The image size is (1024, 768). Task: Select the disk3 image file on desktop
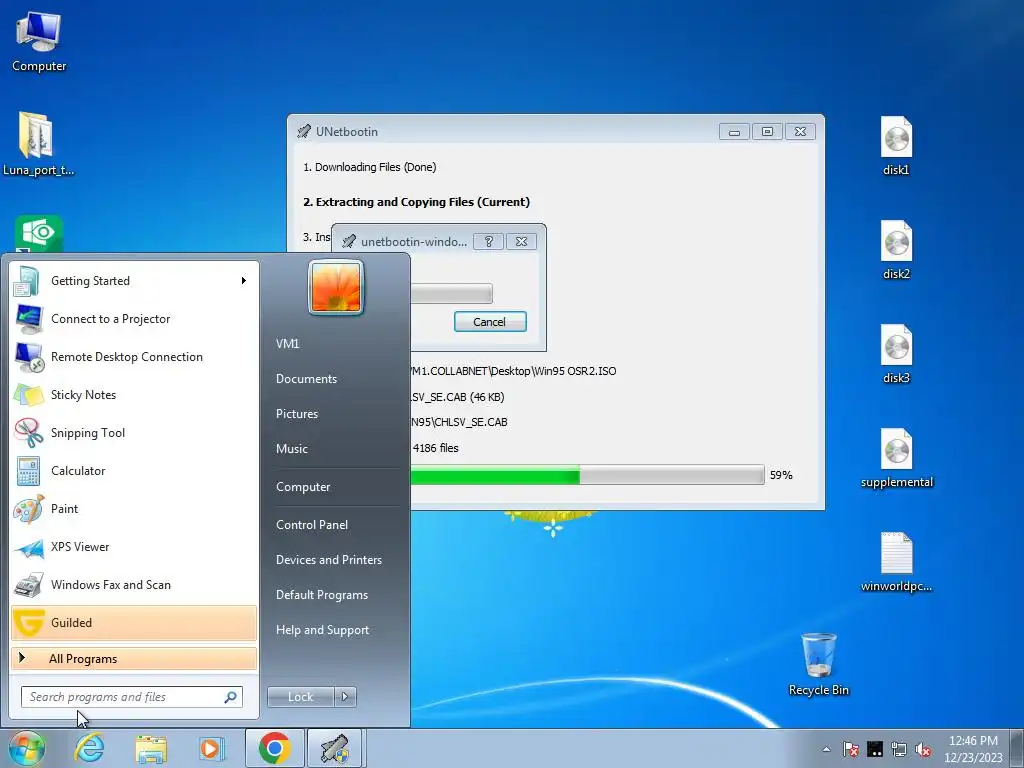coord(896,353)
